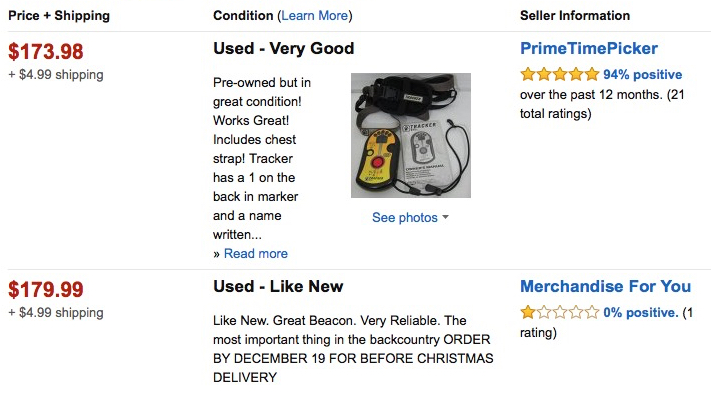The width and height of the screenshot is (711, 403).
Task: Visit the Merchandise For You seller page
Action: 605,286
